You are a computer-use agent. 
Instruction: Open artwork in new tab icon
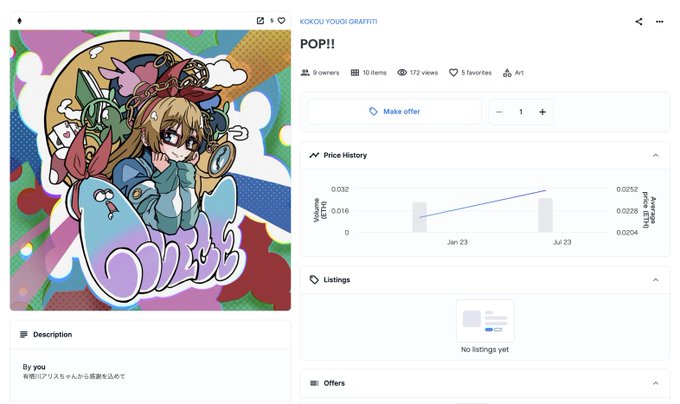260,20
